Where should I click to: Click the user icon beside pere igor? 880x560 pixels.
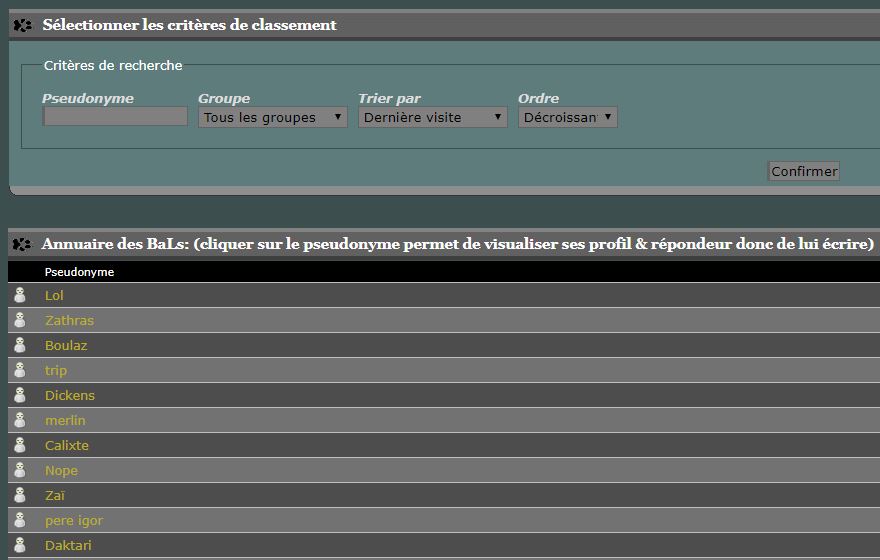[19, 520]
